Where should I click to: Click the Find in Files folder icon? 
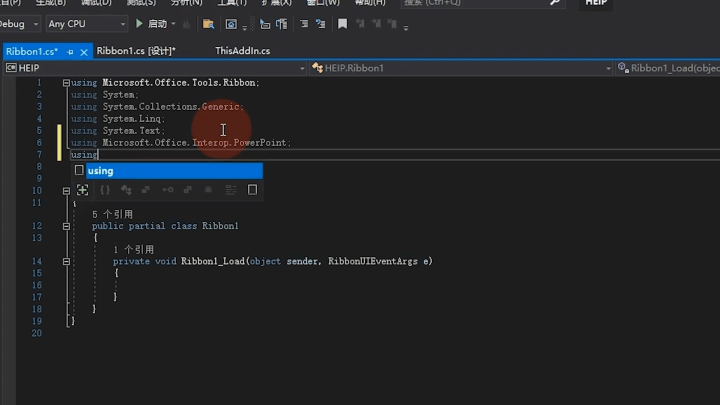[208, 24]
